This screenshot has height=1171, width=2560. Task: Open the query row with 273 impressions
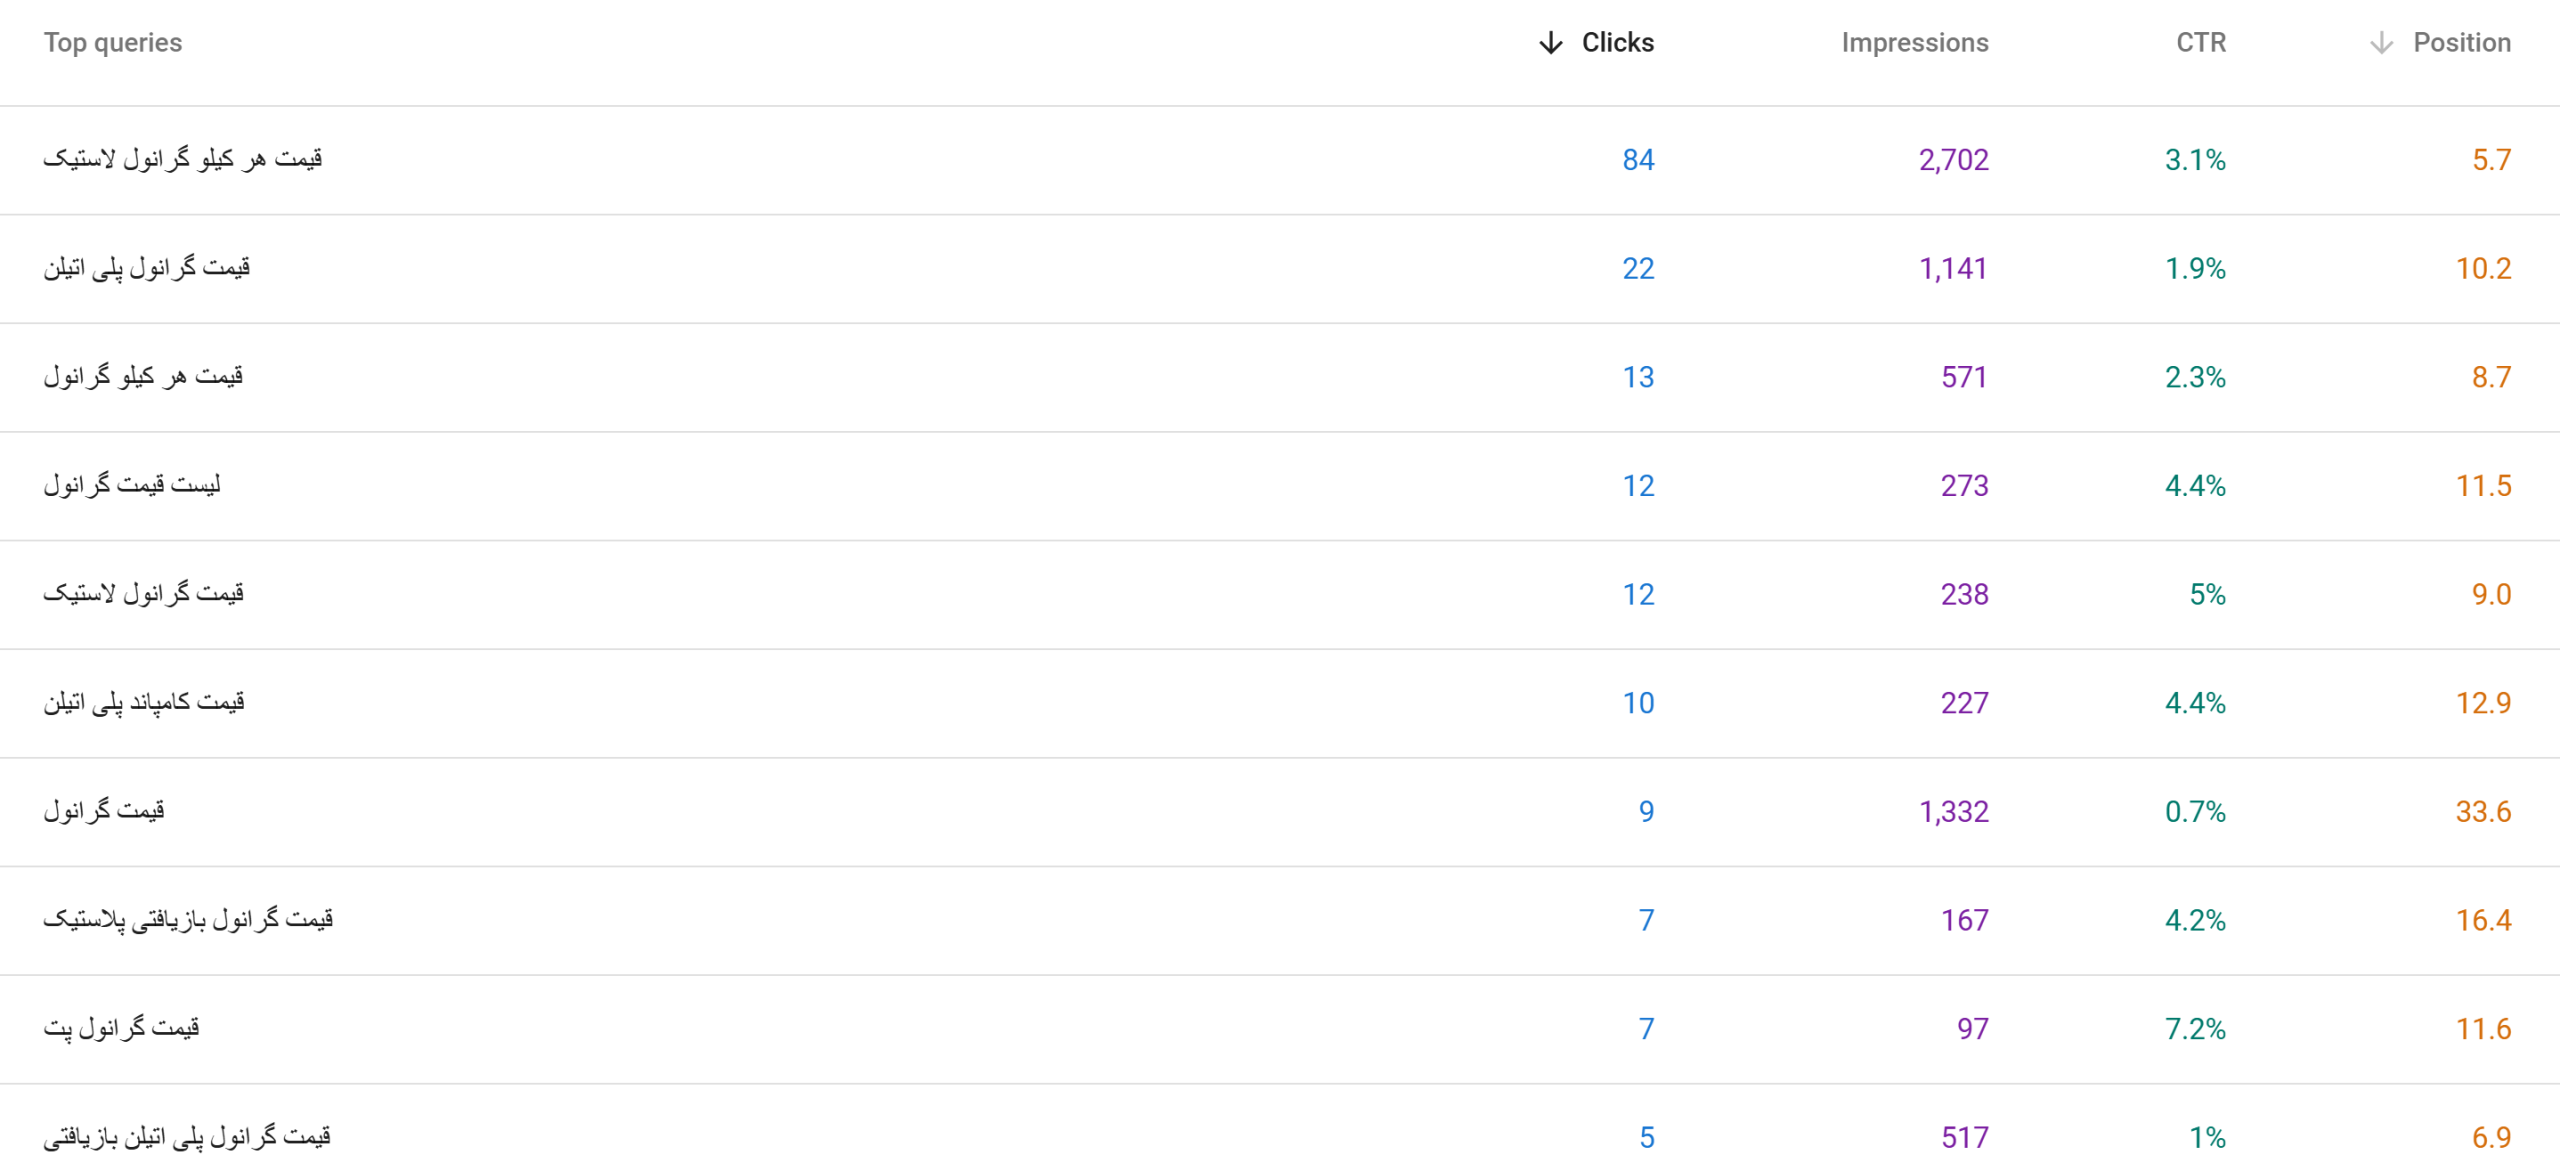point(1280,486)
